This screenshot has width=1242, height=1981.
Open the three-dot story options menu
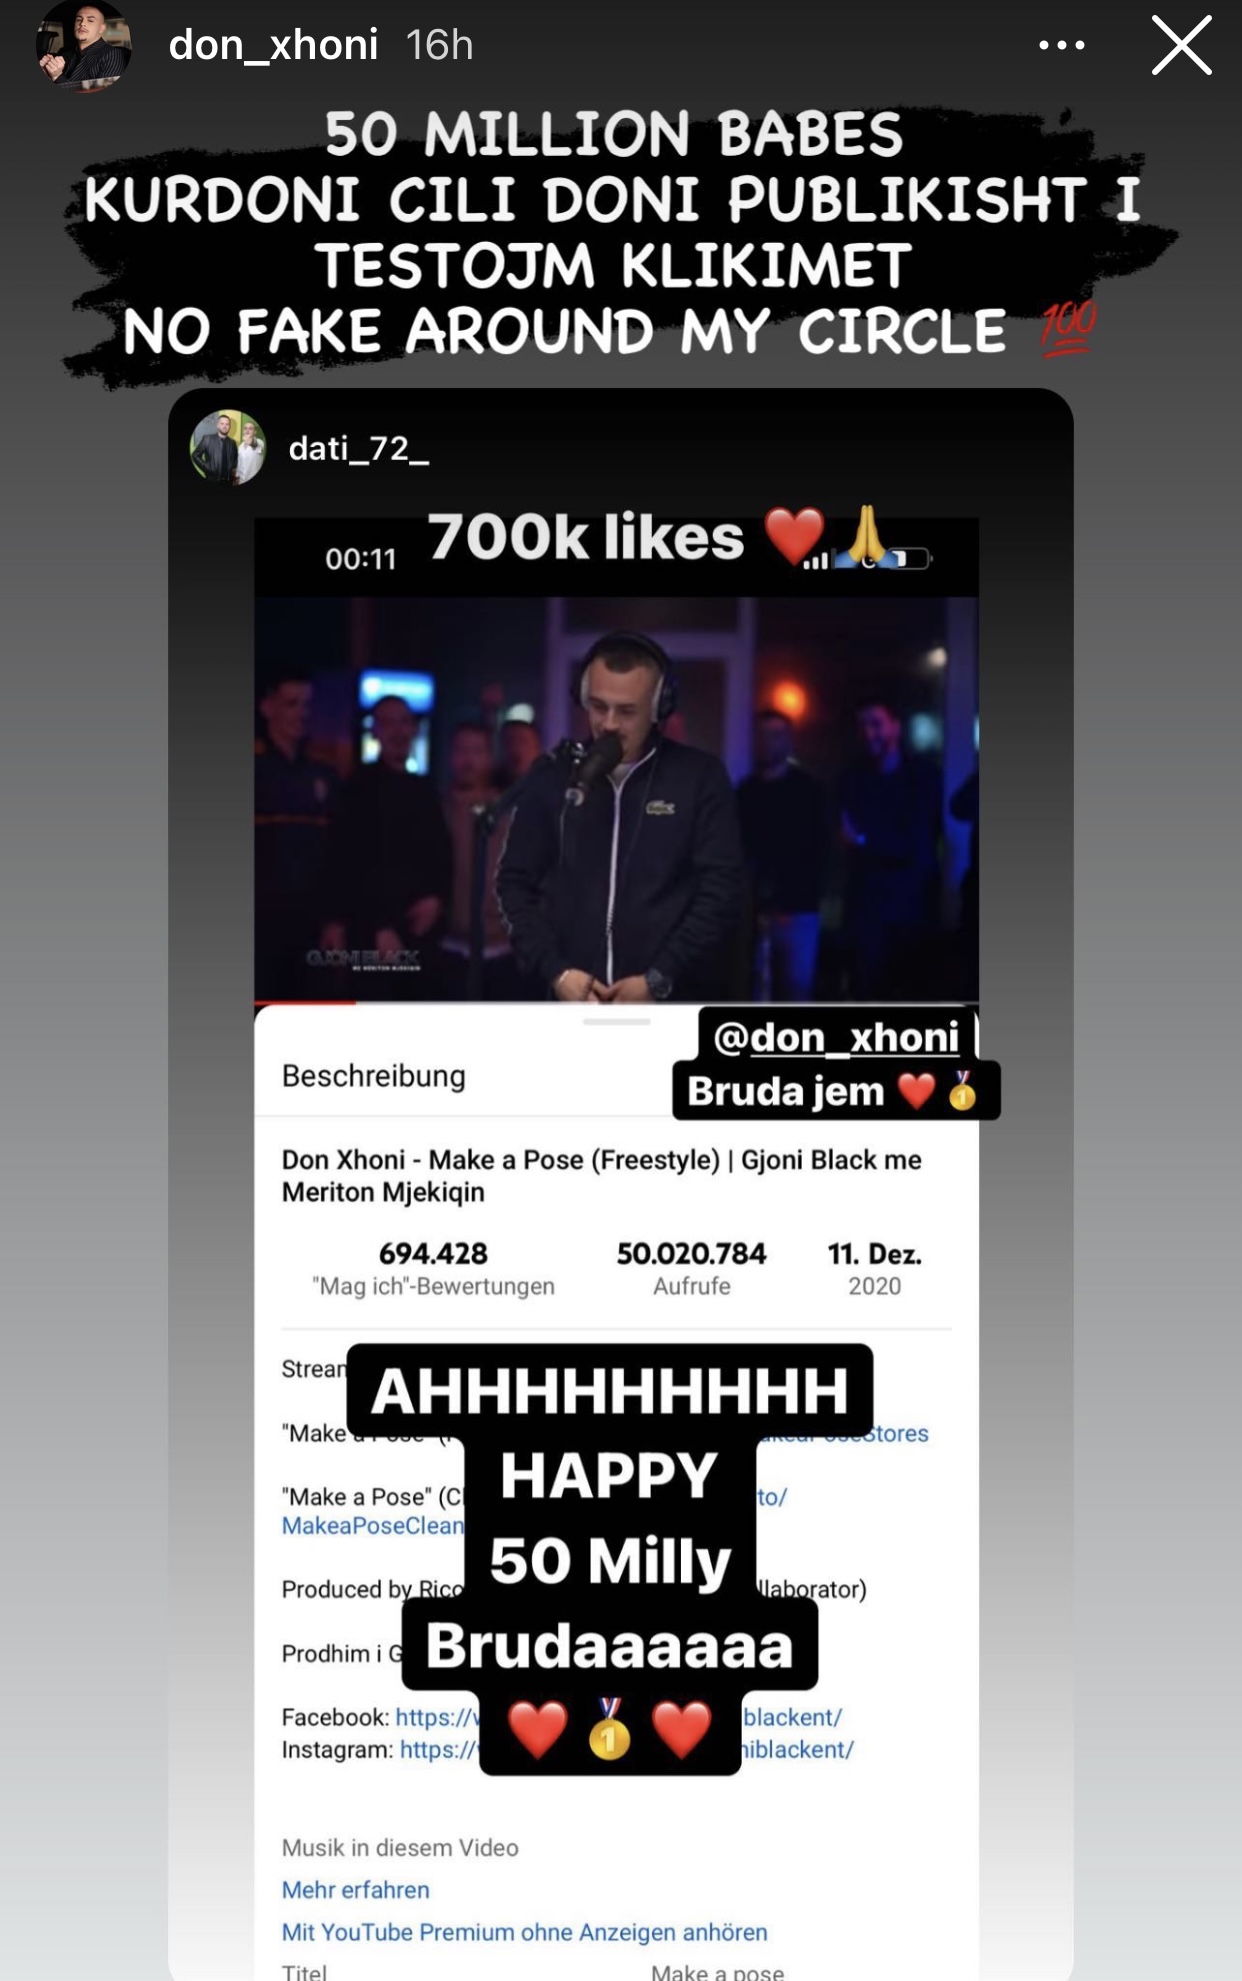(x=1061, y=45)
